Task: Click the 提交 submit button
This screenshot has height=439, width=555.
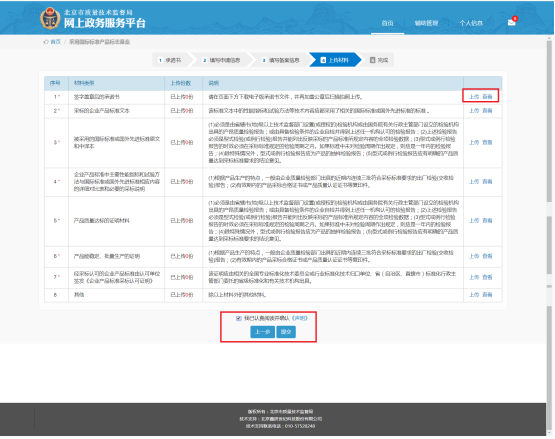Action: coord(286,332)
